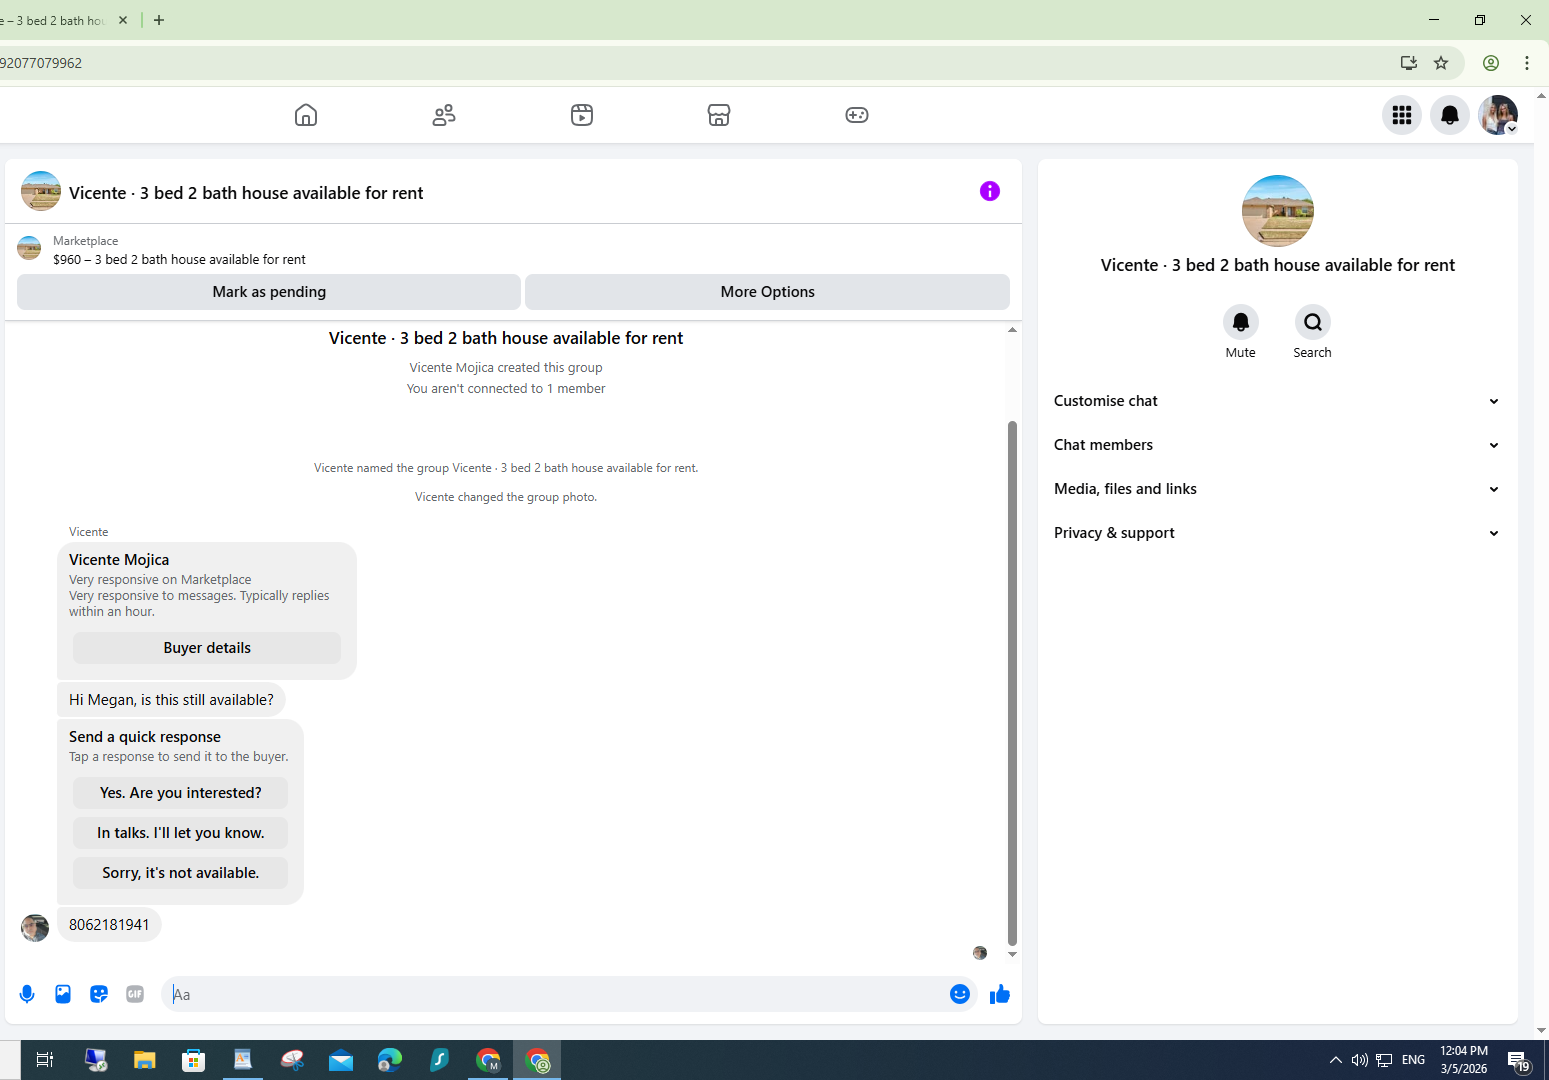The width and height of the screenshot is (1549, 1080).
Task: Send quick reply 'Yes. Are you interested?'
Action: point(180,793)
